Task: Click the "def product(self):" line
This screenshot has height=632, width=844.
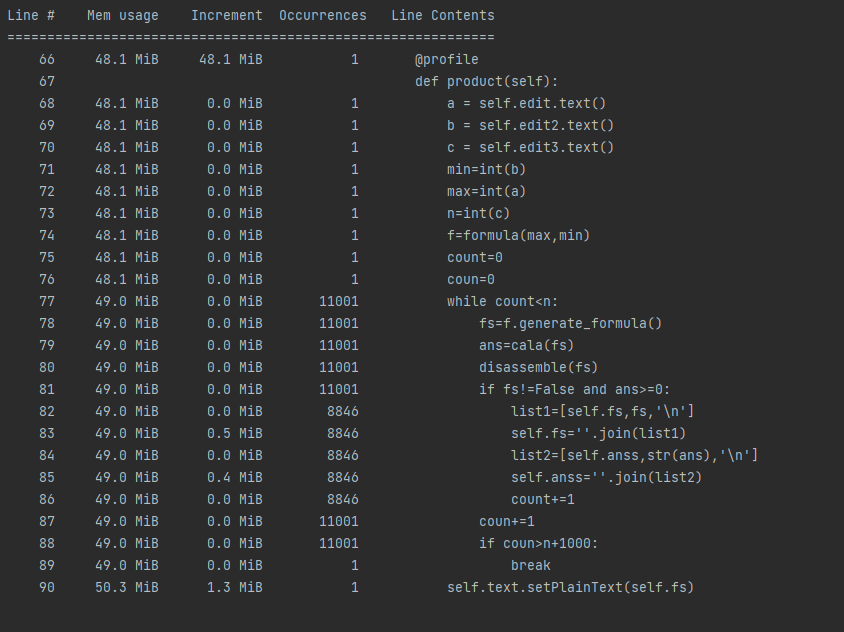Action: [x=487, y=82]
